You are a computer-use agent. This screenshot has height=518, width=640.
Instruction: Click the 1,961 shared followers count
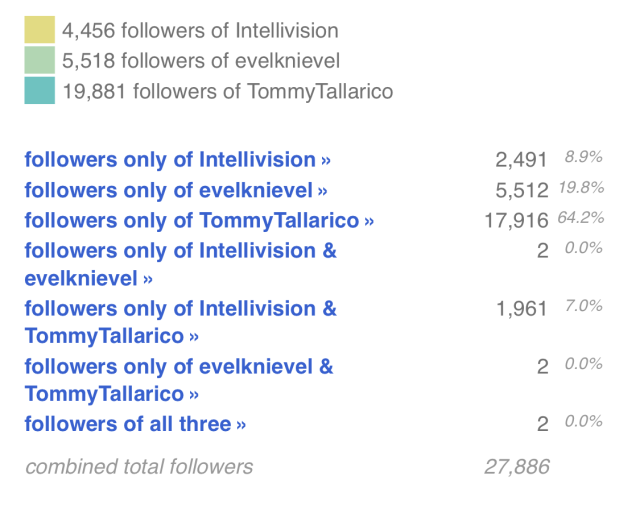tap(522, 309)
